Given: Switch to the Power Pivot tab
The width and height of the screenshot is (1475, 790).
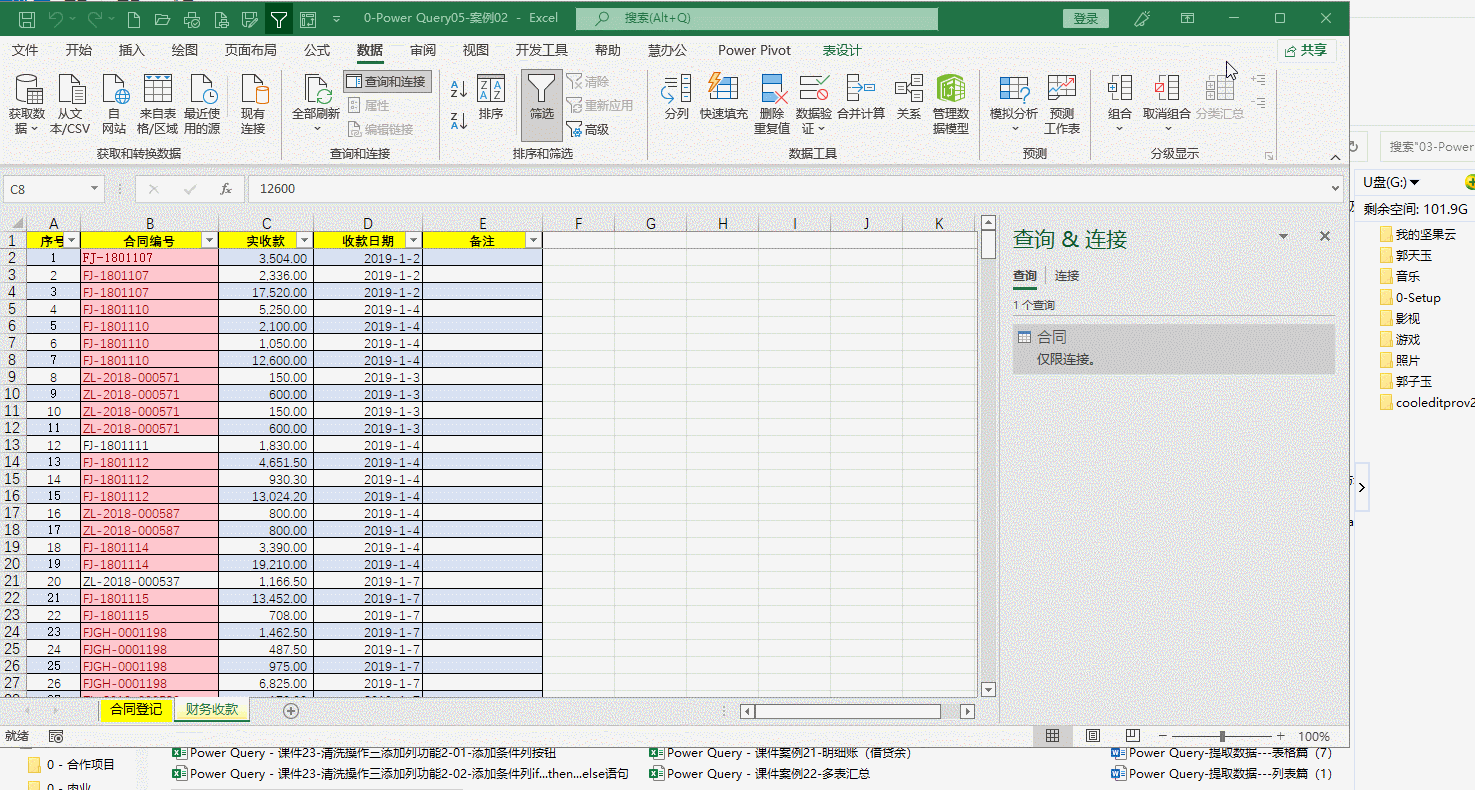Looking at the screenshot, I should click(x=755, y=50).
